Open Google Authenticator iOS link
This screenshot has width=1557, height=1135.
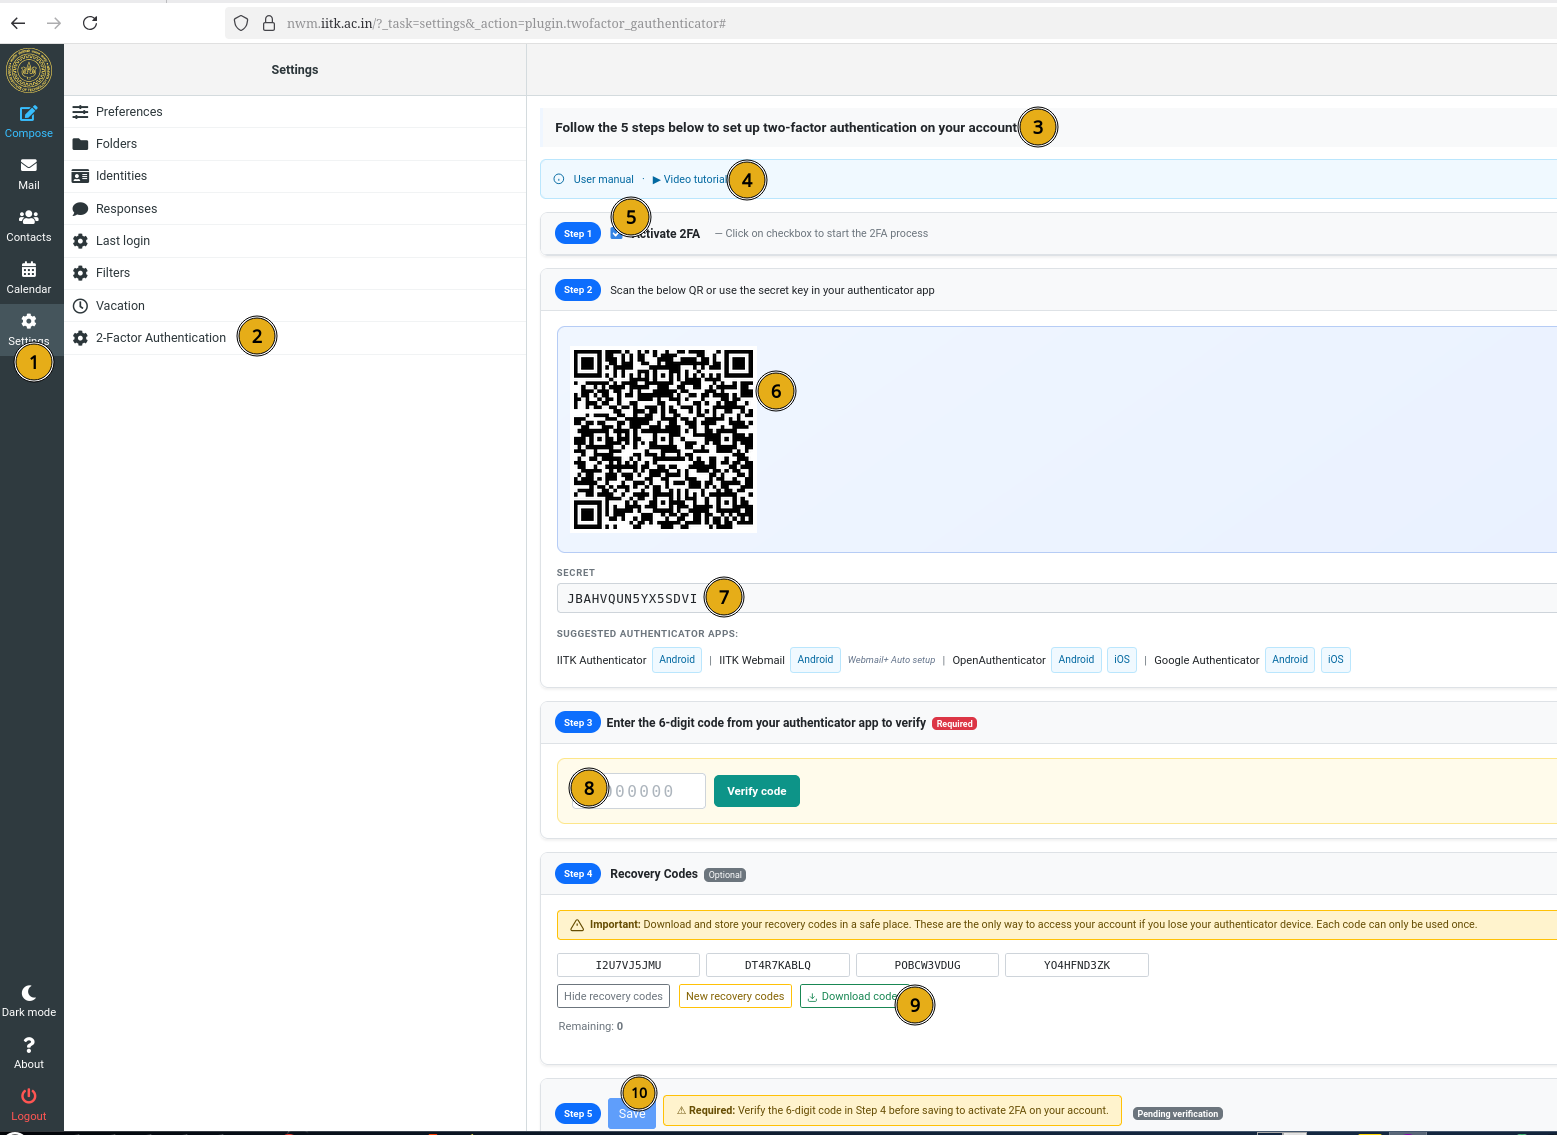click(1336, 660)
